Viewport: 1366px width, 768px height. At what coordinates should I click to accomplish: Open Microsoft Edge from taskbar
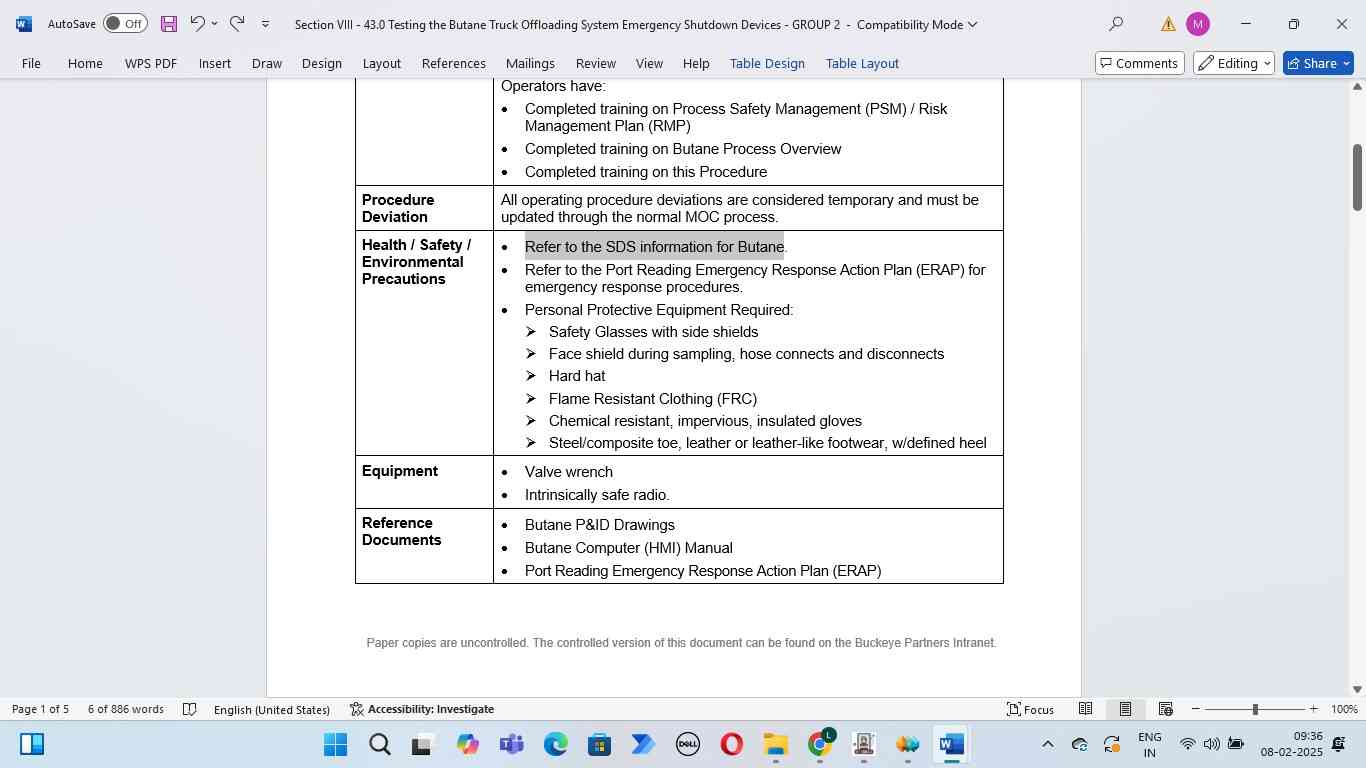coord(556,745)
